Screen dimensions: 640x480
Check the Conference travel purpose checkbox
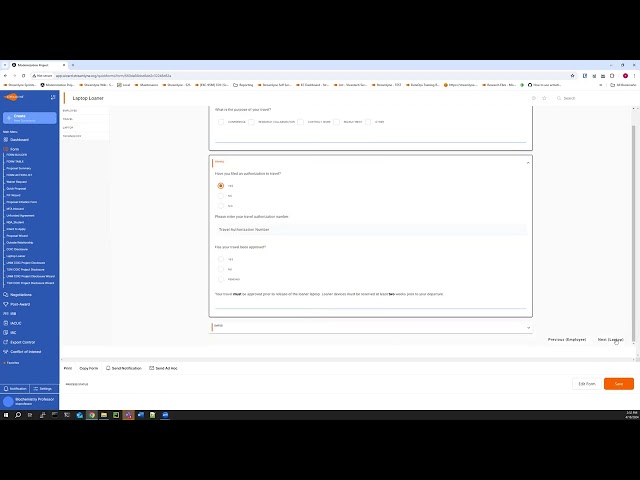point(221,122)
